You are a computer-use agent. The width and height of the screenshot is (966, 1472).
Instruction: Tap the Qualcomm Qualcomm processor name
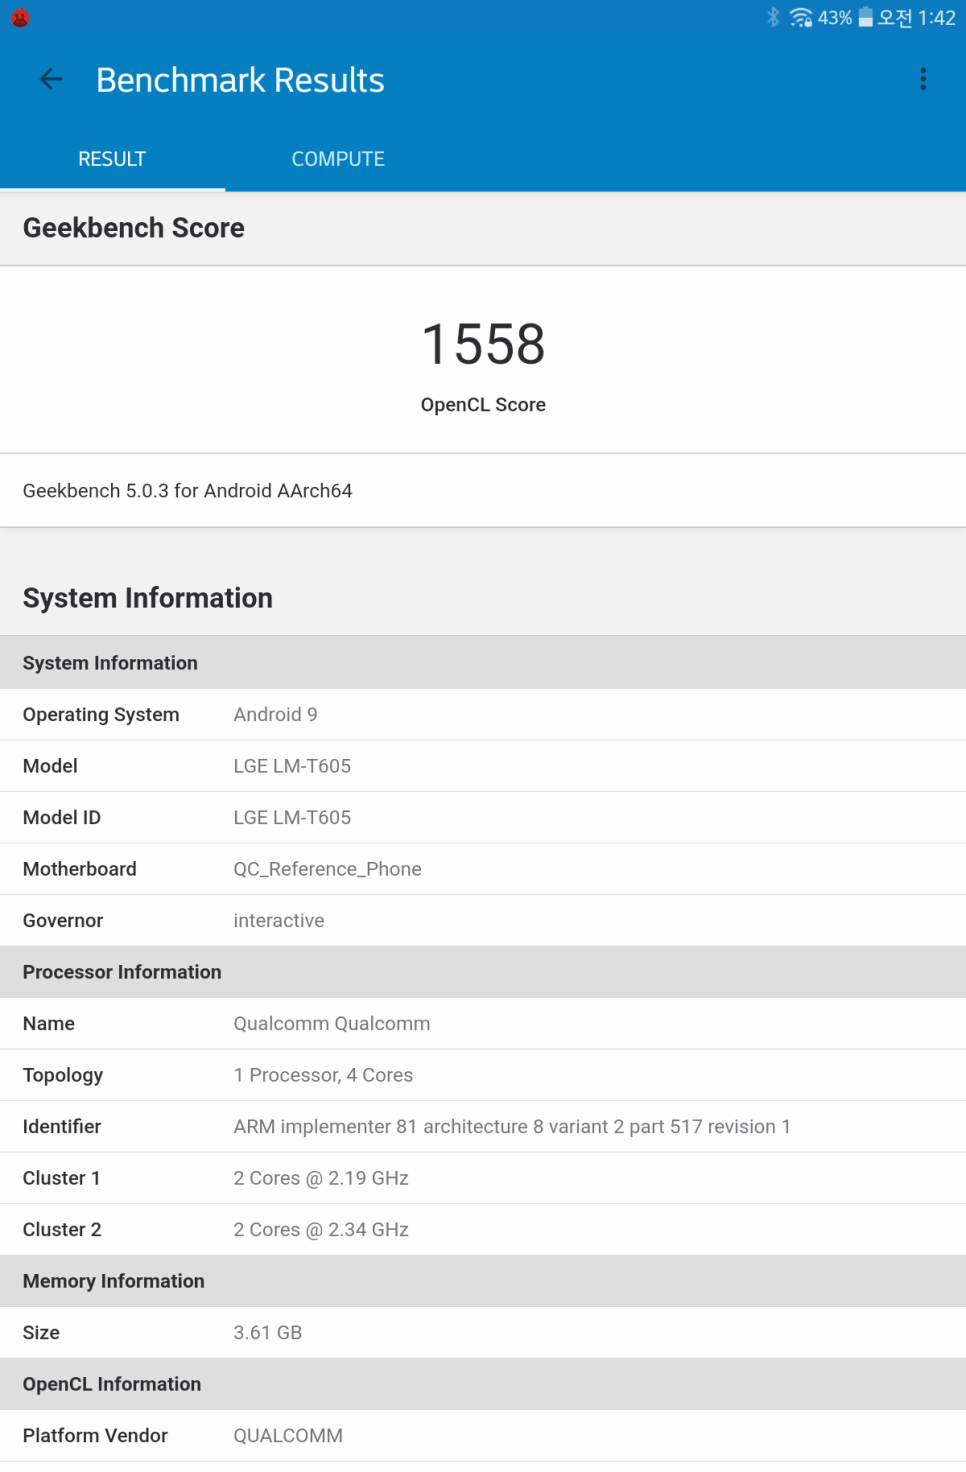coord(332,1024)
